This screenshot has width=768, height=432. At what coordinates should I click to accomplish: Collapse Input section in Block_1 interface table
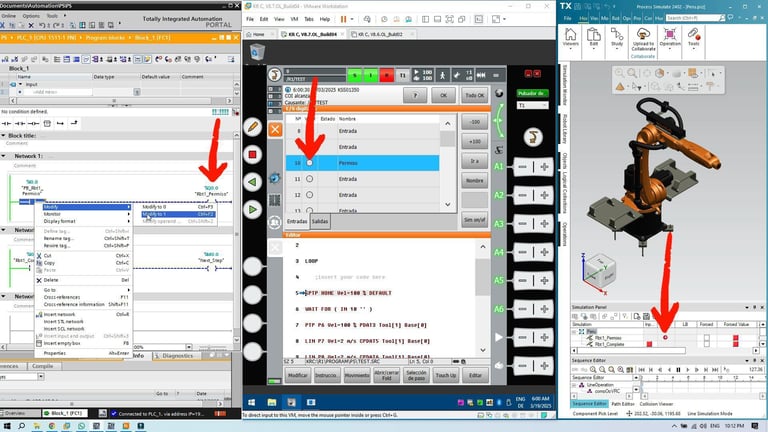point(20,84)
